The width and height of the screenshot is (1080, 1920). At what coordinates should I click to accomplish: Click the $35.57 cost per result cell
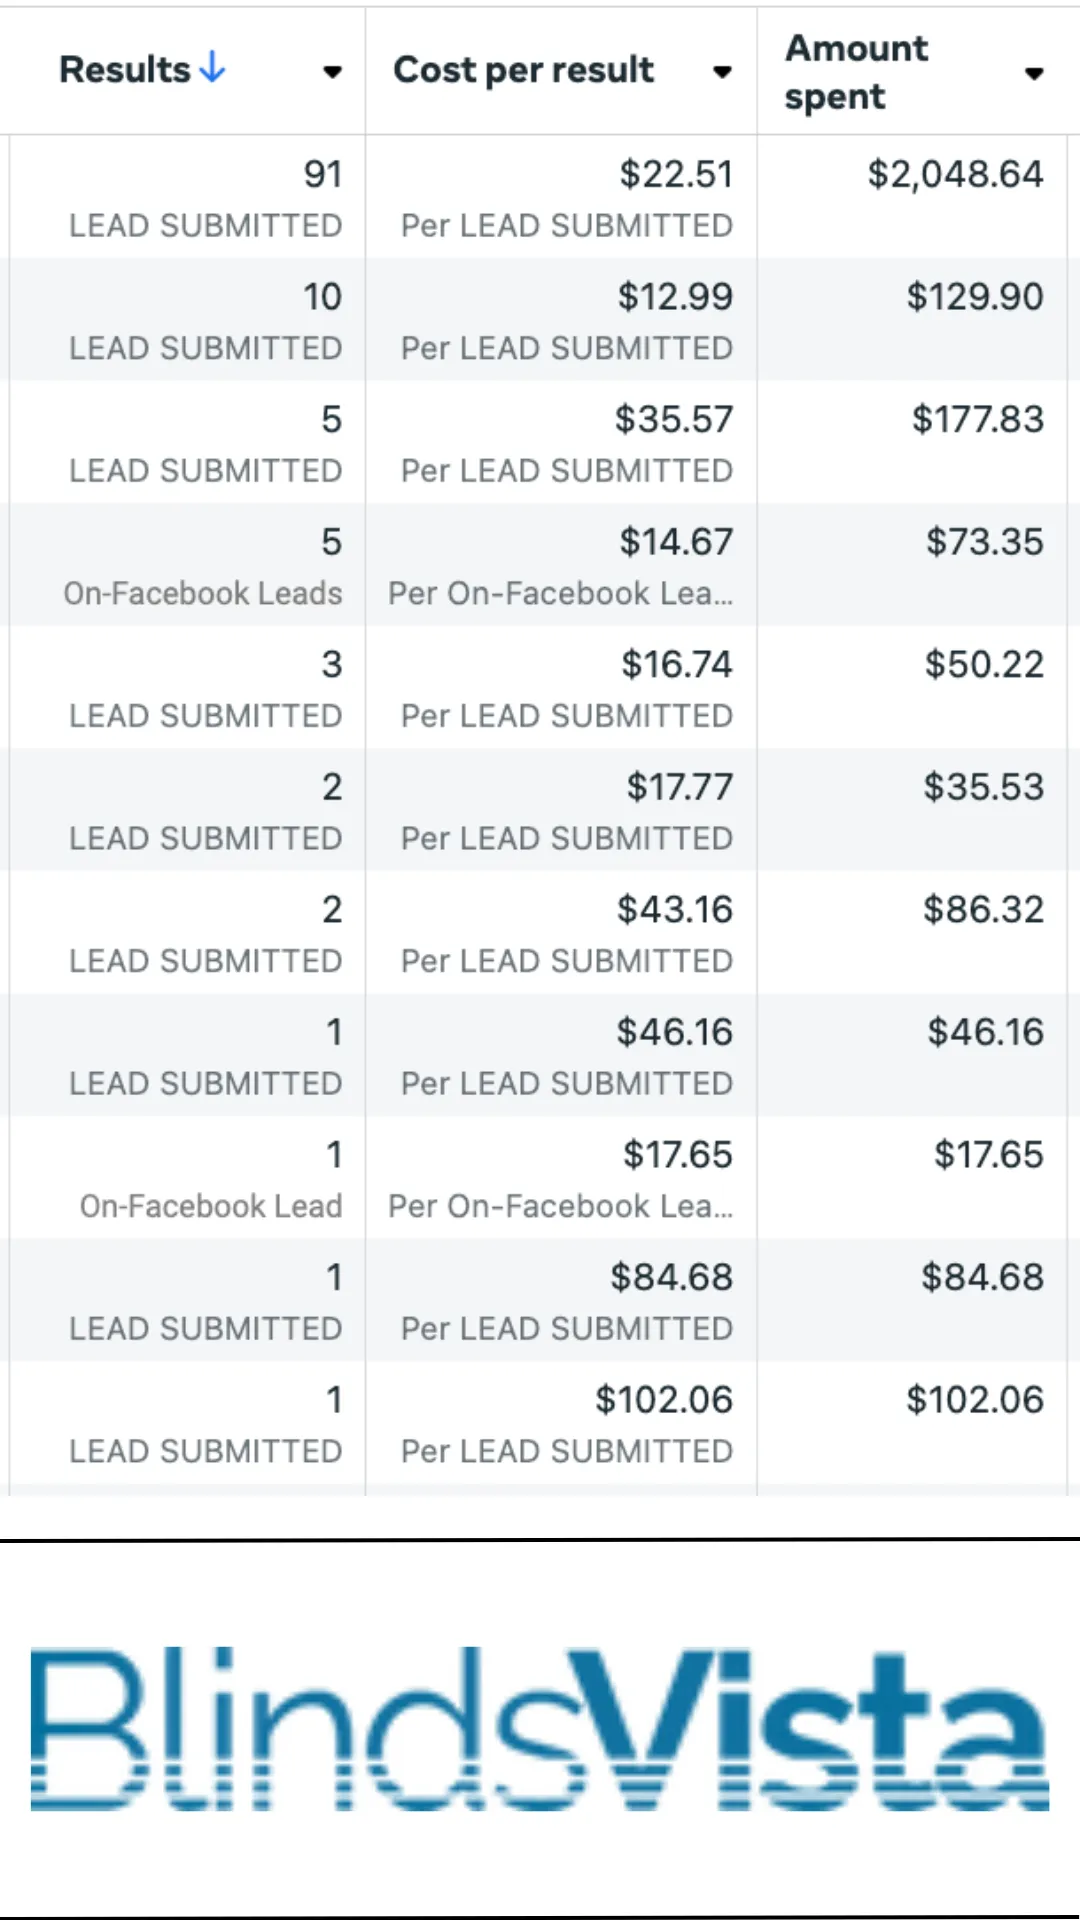[566, 443]
